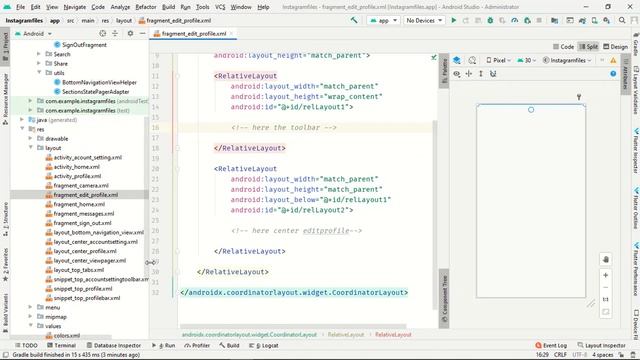Open the Build menu
The image size is (640, 360).
tap(168, 7)
